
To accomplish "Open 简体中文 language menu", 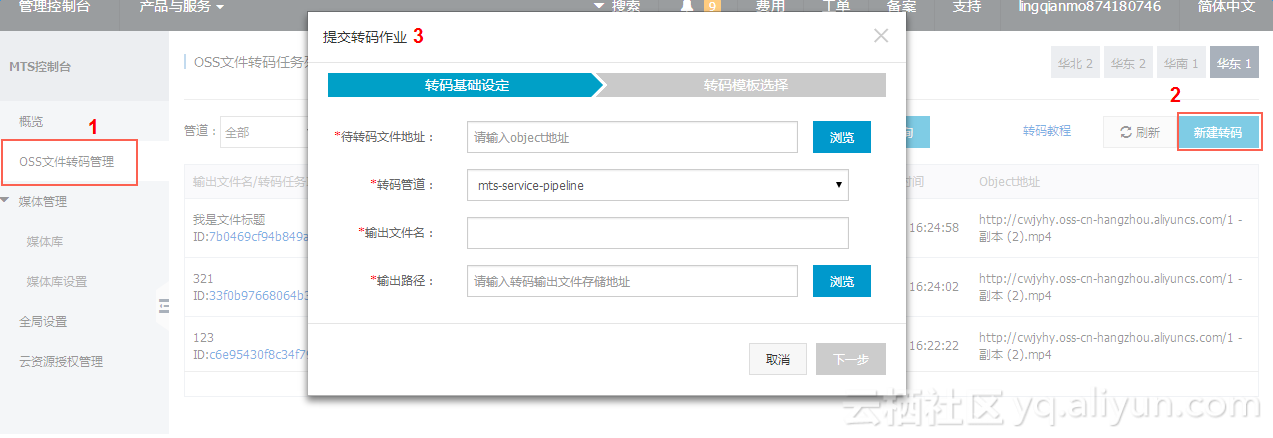I will pos(1226,6).
